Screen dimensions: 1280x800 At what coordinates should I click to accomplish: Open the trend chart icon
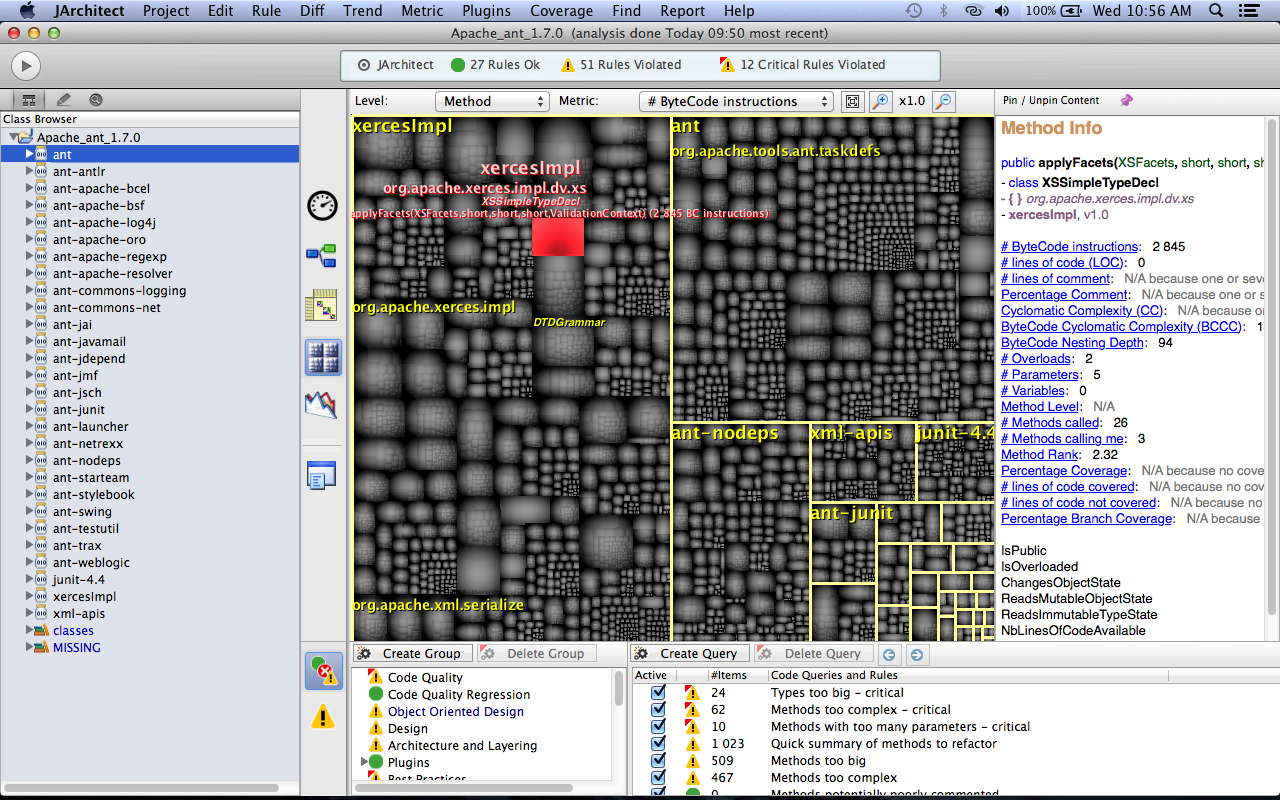point(322,405)
